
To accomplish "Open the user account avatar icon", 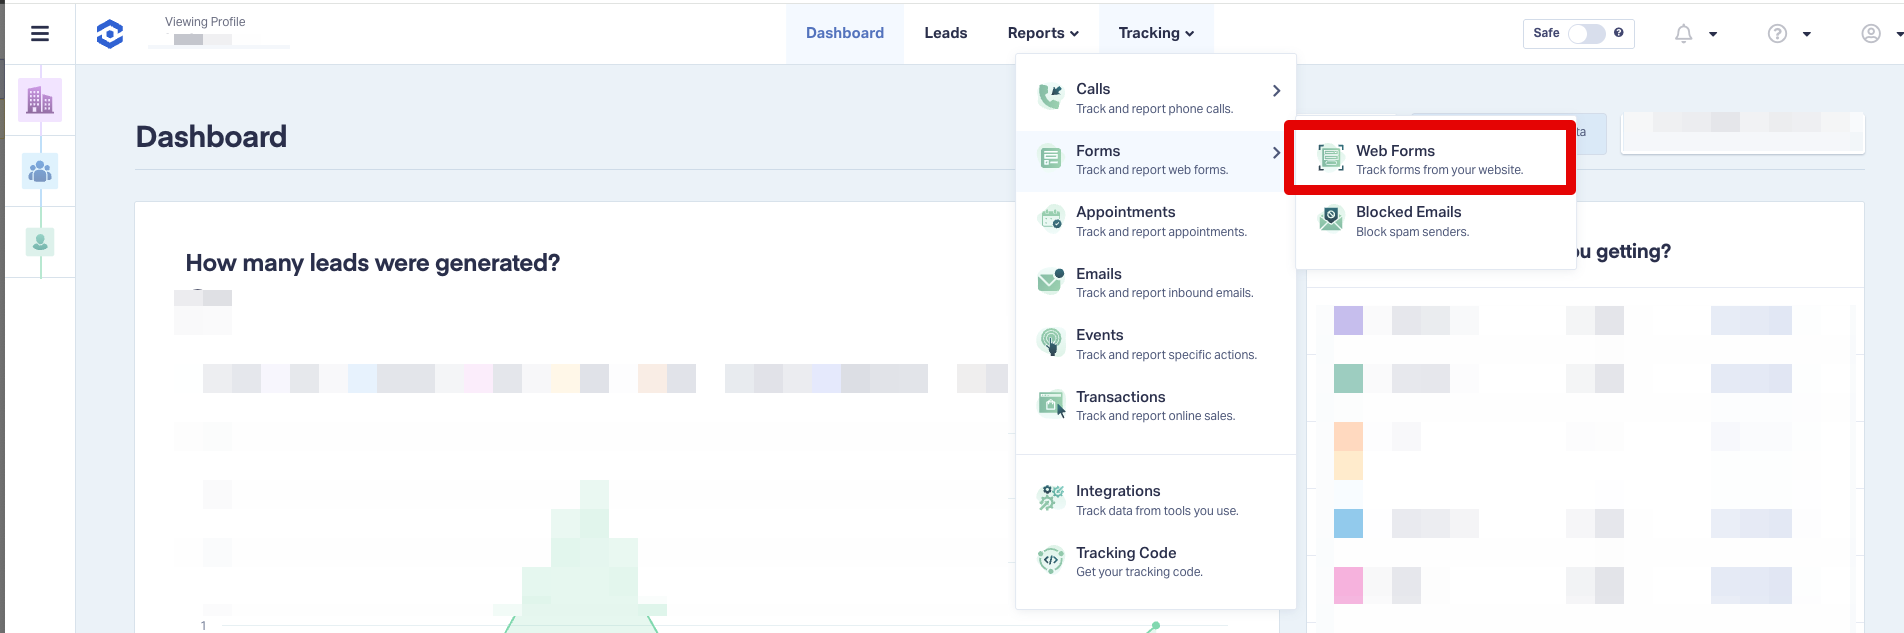I will [1871, 34].
